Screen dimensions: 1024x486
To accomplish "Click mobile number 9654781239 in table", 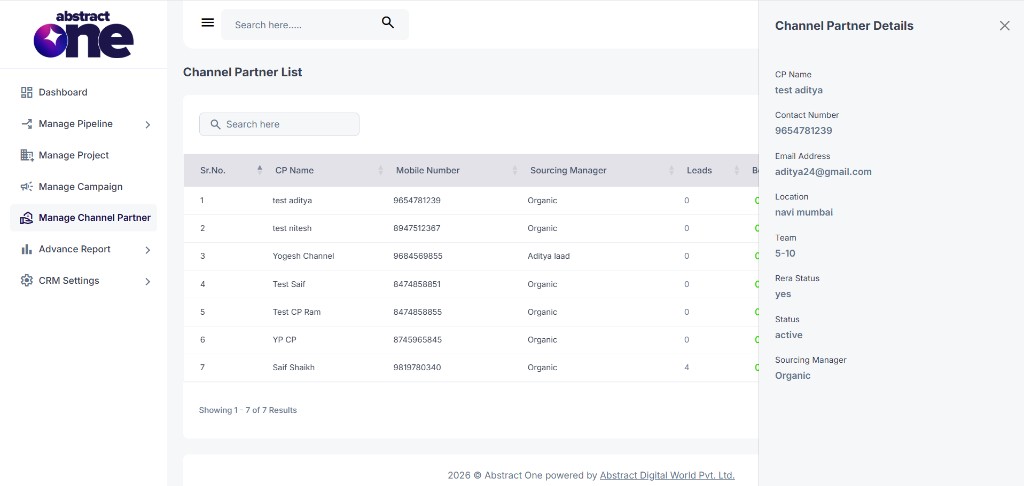I will pyautogui.click(x=417, y=201).
